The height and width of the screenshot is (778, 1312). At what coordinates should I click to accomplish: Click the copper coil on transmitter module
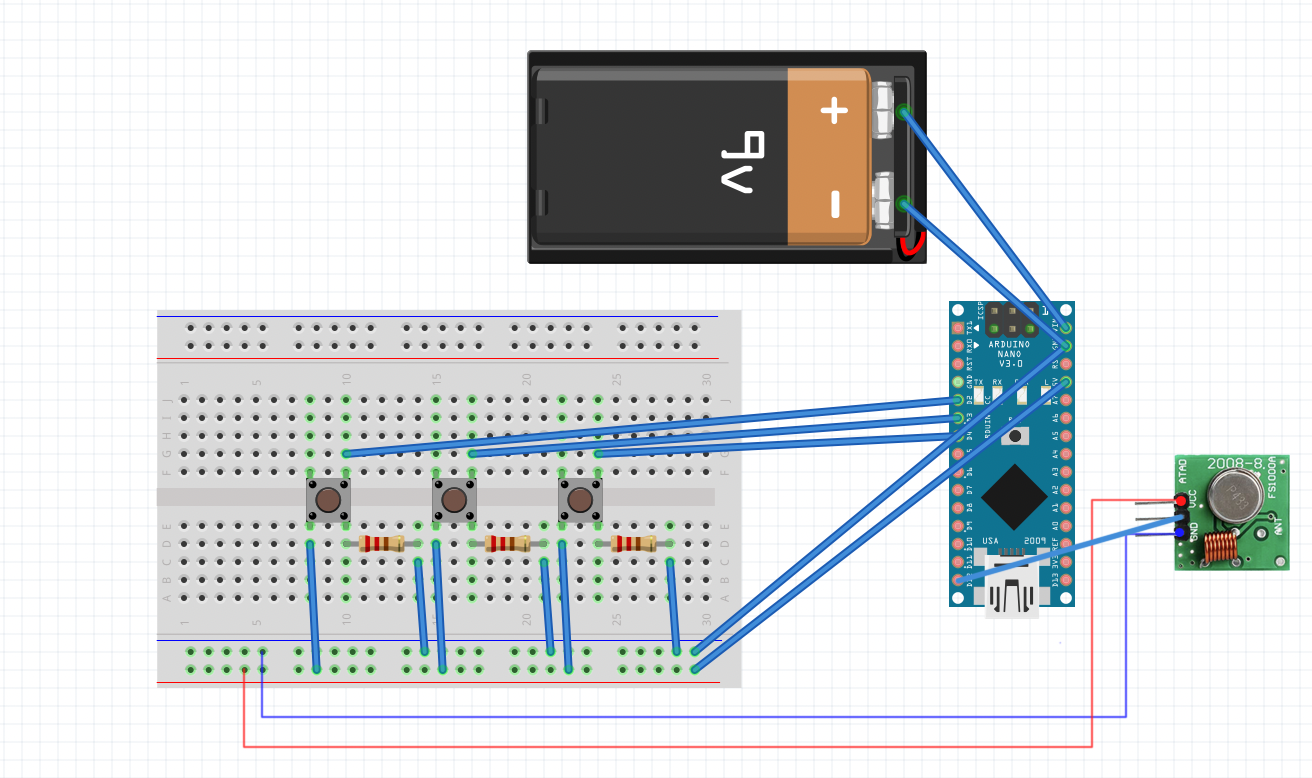pos(1221,548)
